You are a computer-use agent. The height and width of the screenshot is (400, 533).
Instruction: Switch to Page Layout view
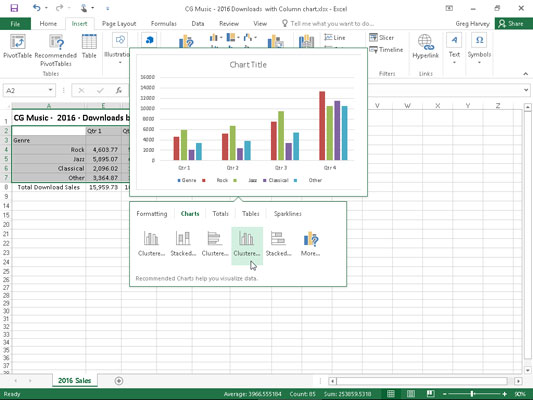tap(411, 394)
